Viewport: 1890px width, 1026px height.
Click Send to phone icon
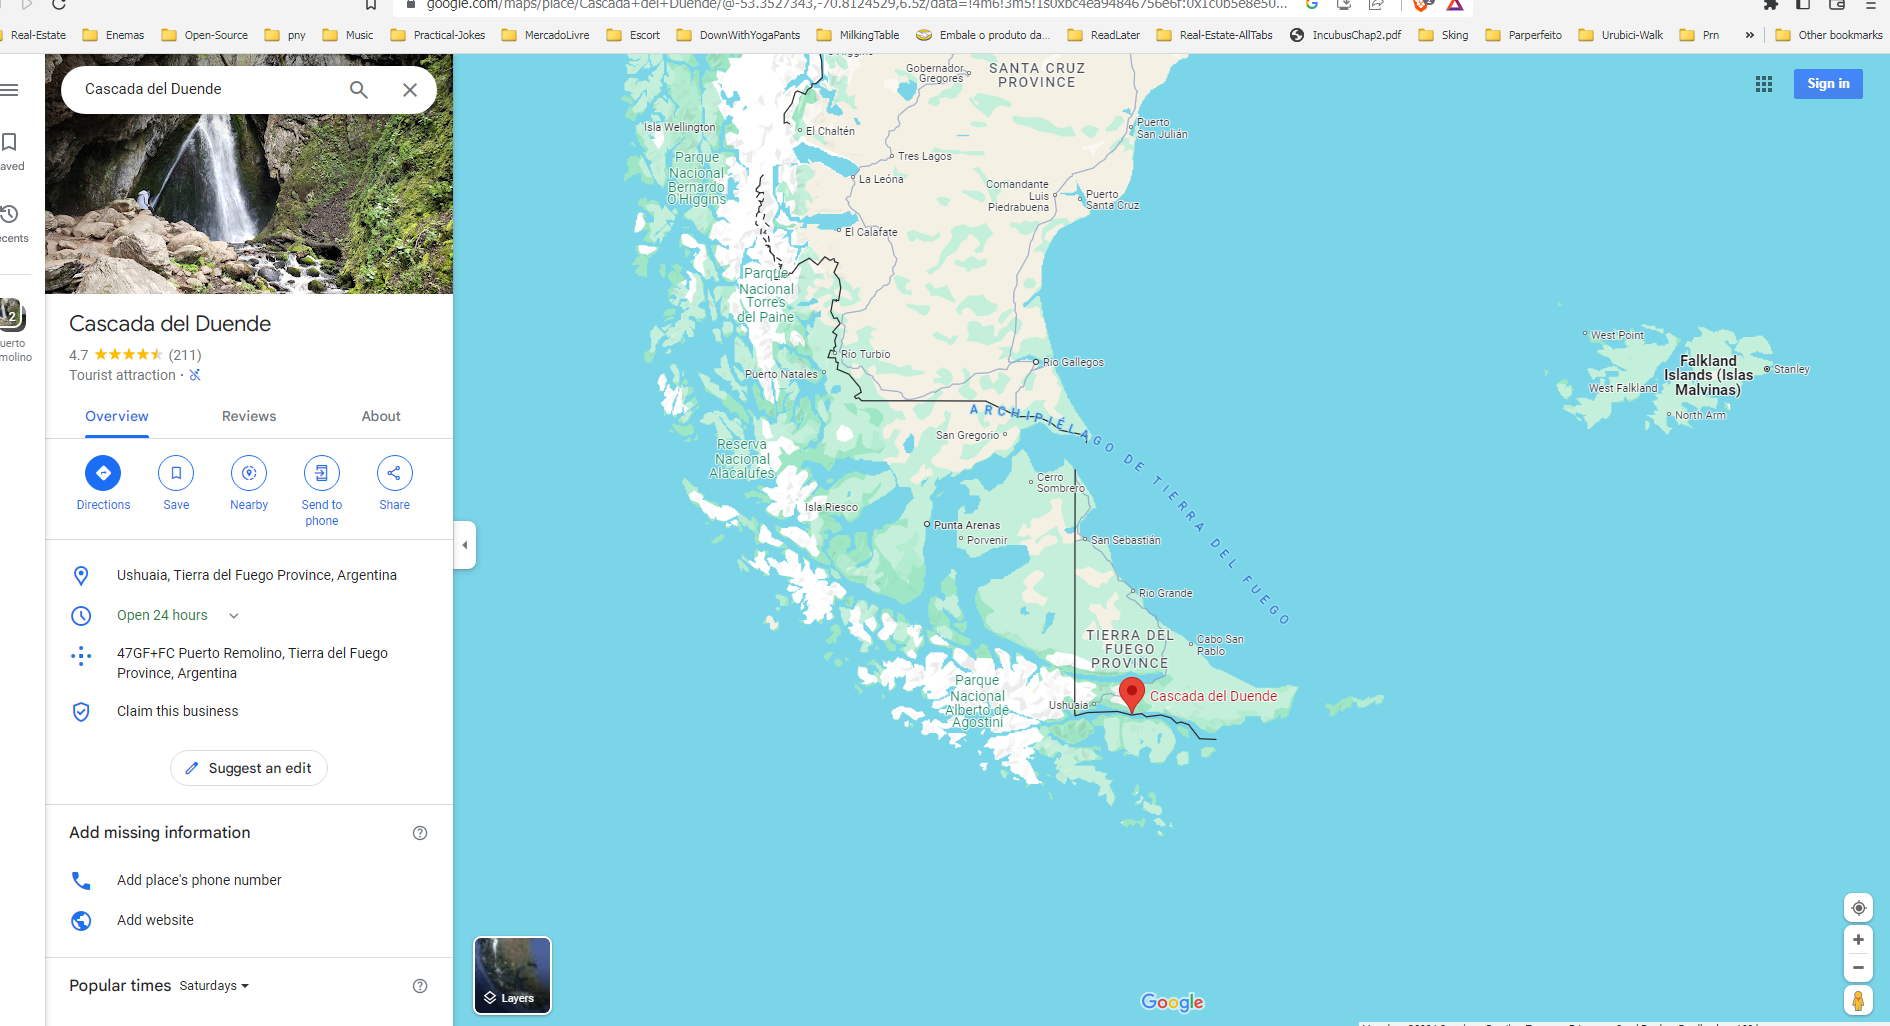[321, 473]
